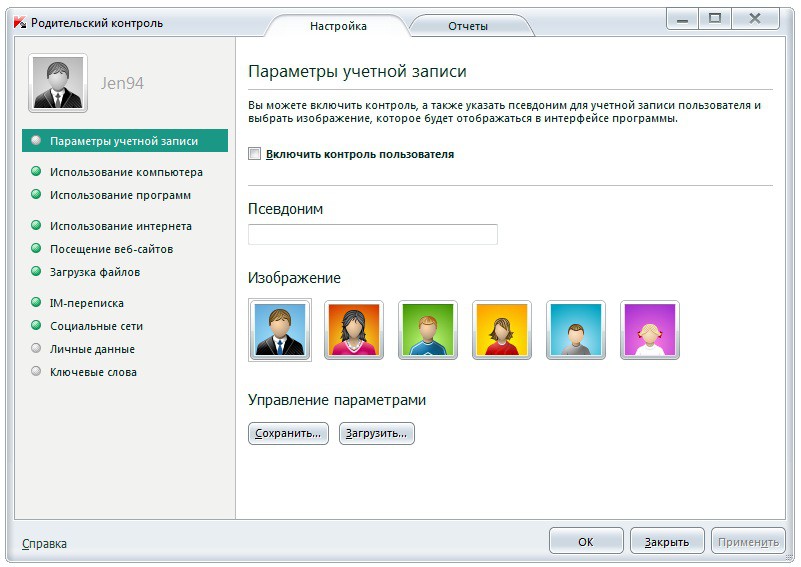Pick the baby avatar on purple background
The image size is (801, 567).
point(650,330)
